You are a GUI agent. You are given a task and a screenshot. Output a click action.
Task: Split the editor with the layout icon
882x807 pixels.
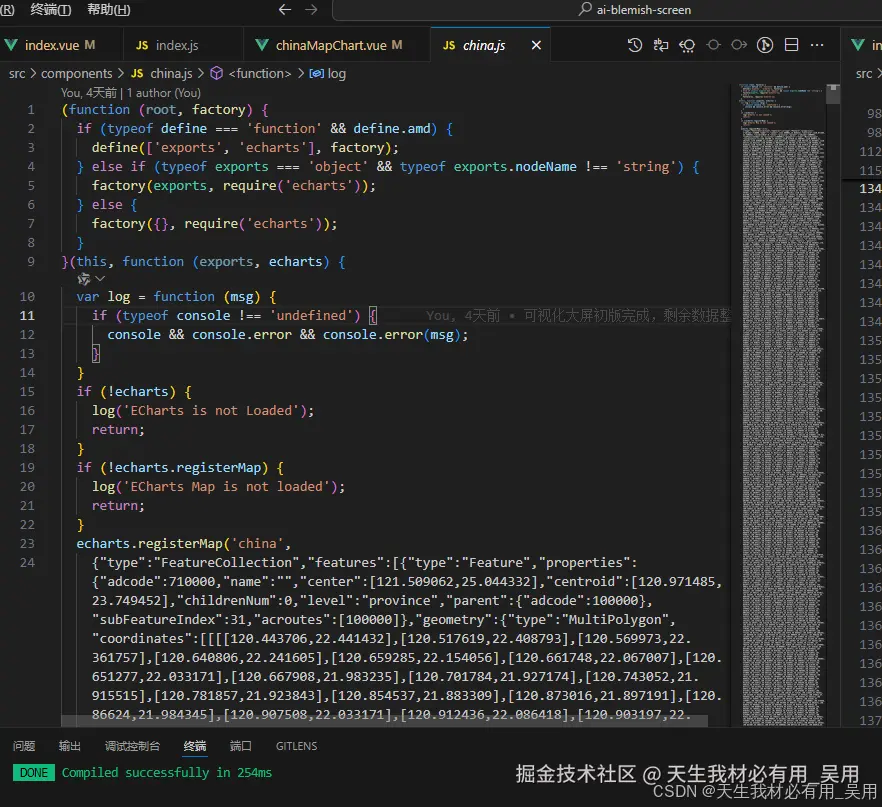[791, 45]
